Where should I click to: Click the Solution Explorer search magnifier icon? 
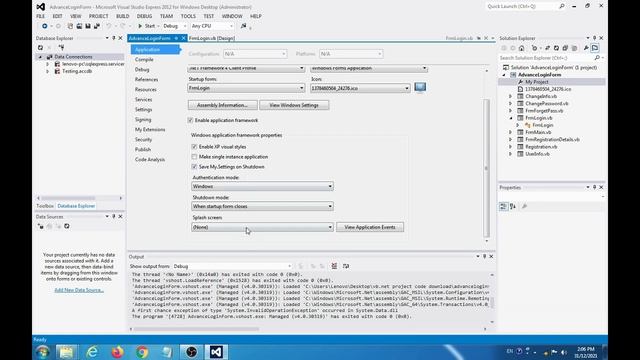597,58
